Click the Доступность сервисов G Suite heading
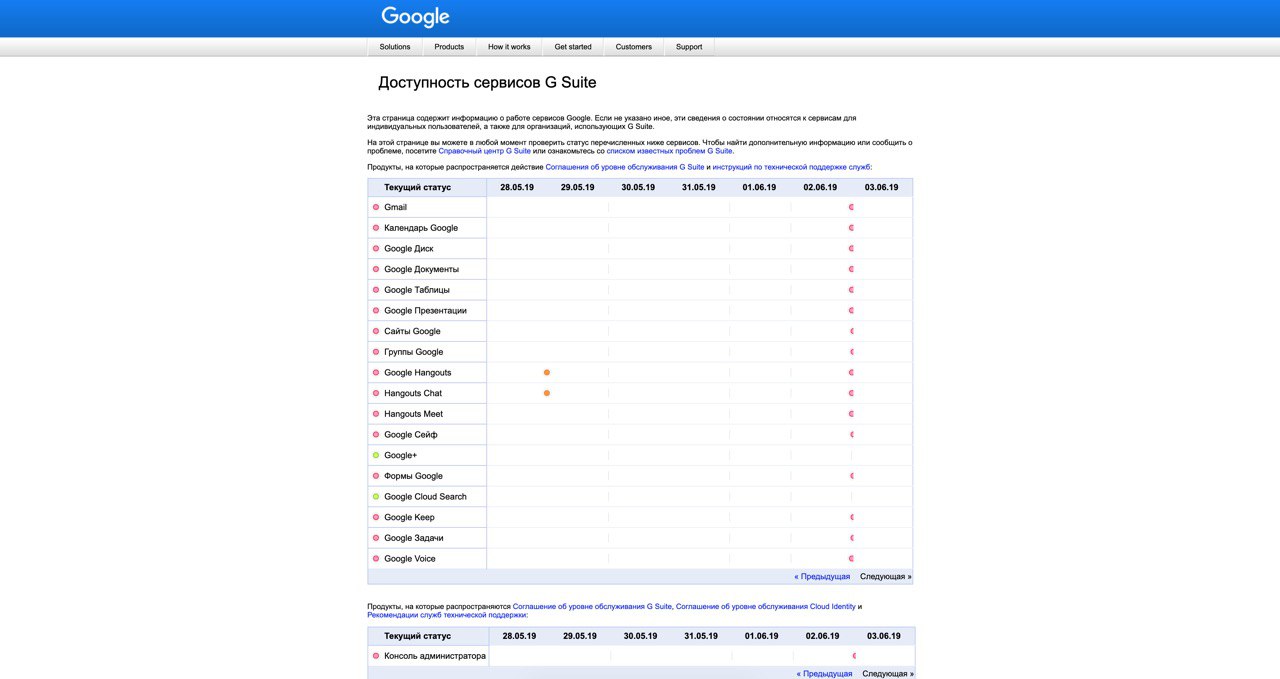 487,82
